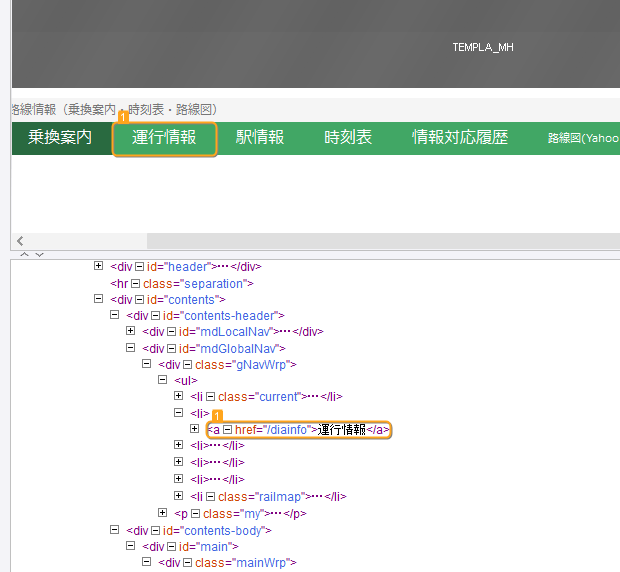Toggle attribute box in li class="current" tag
Viewport: 620px width, 572px height.
(210, 397)
